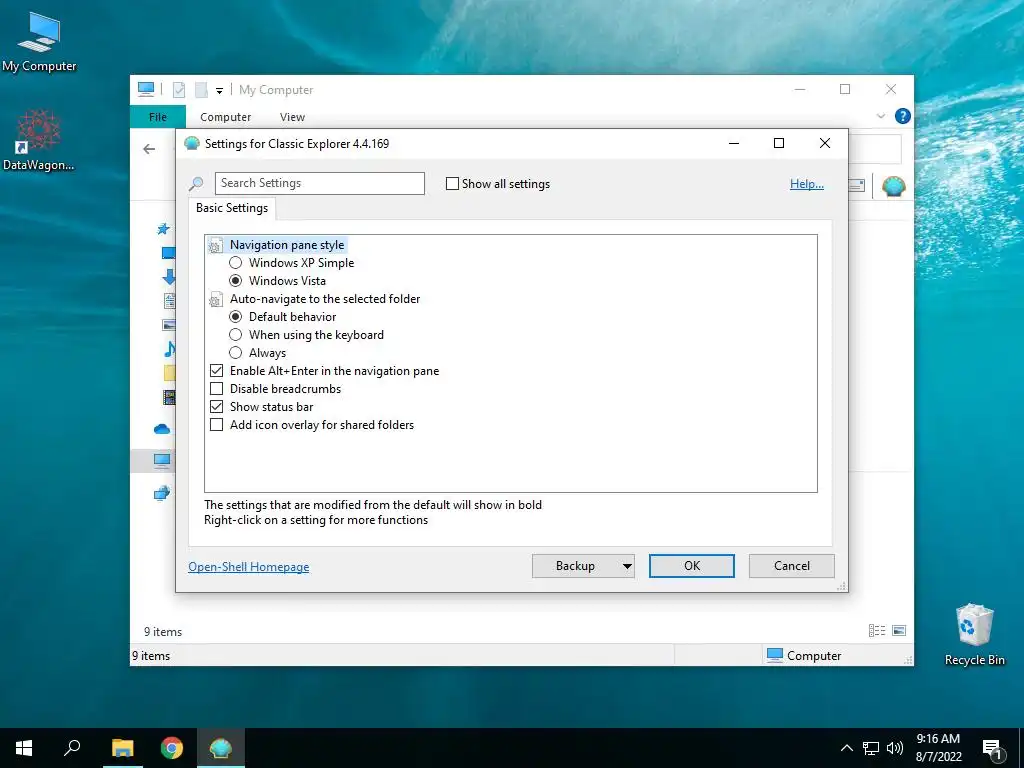
Task: Open File Explorer from the taskbar
Action: (122, 748)
